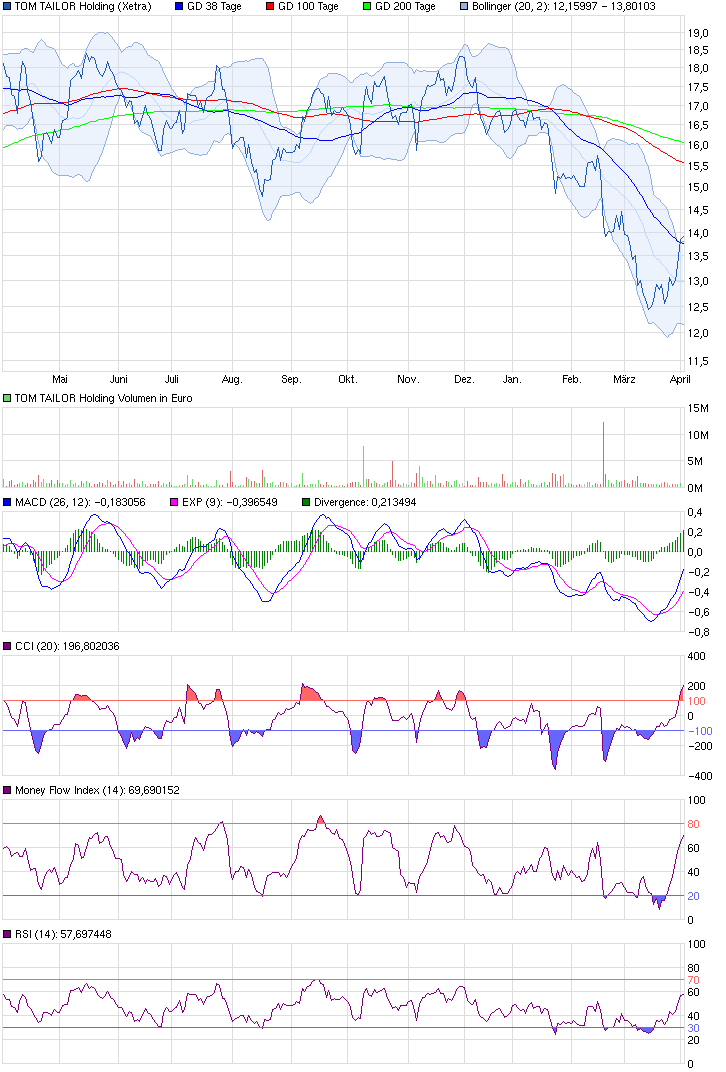Click the Dez. label on the time axis
The width and height of the screenshot is (726, 1072).
click(x=464, y=380)
